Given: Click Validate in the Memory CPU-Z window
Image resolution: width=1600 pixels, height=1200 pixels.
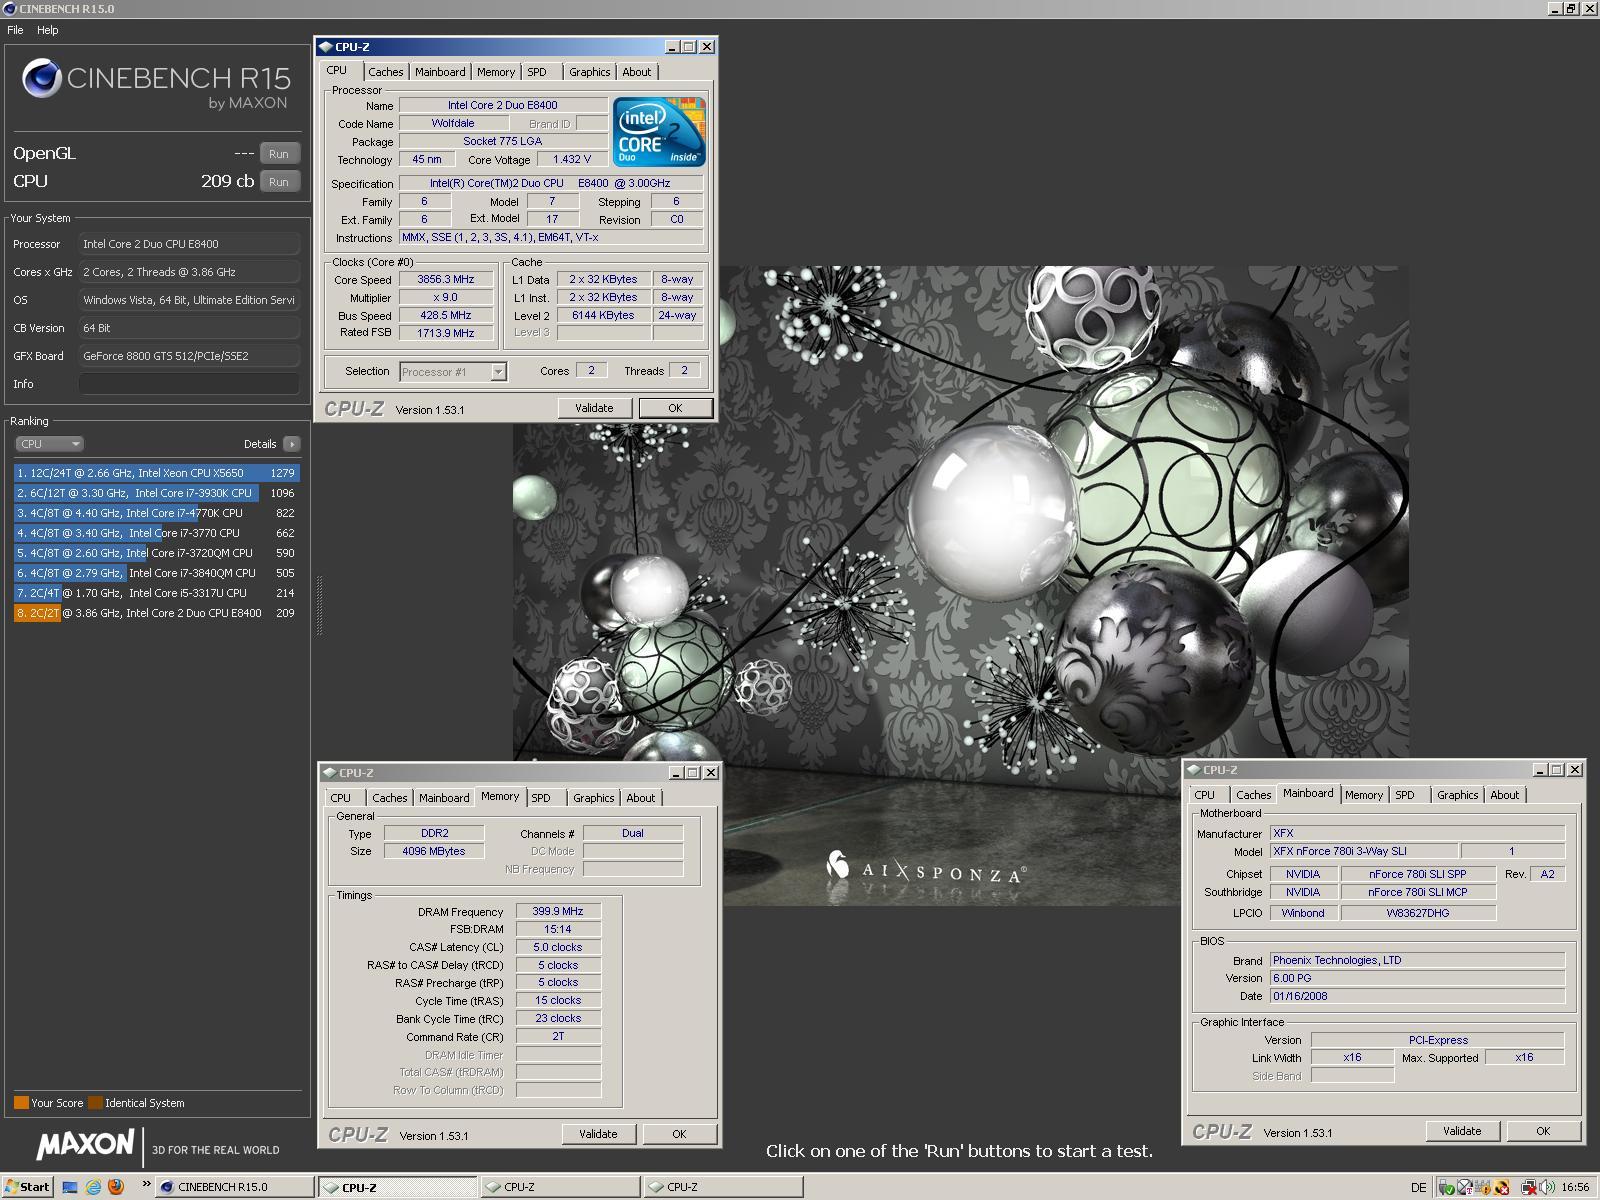Looking at the screenshot, I should click(598, 1134).
